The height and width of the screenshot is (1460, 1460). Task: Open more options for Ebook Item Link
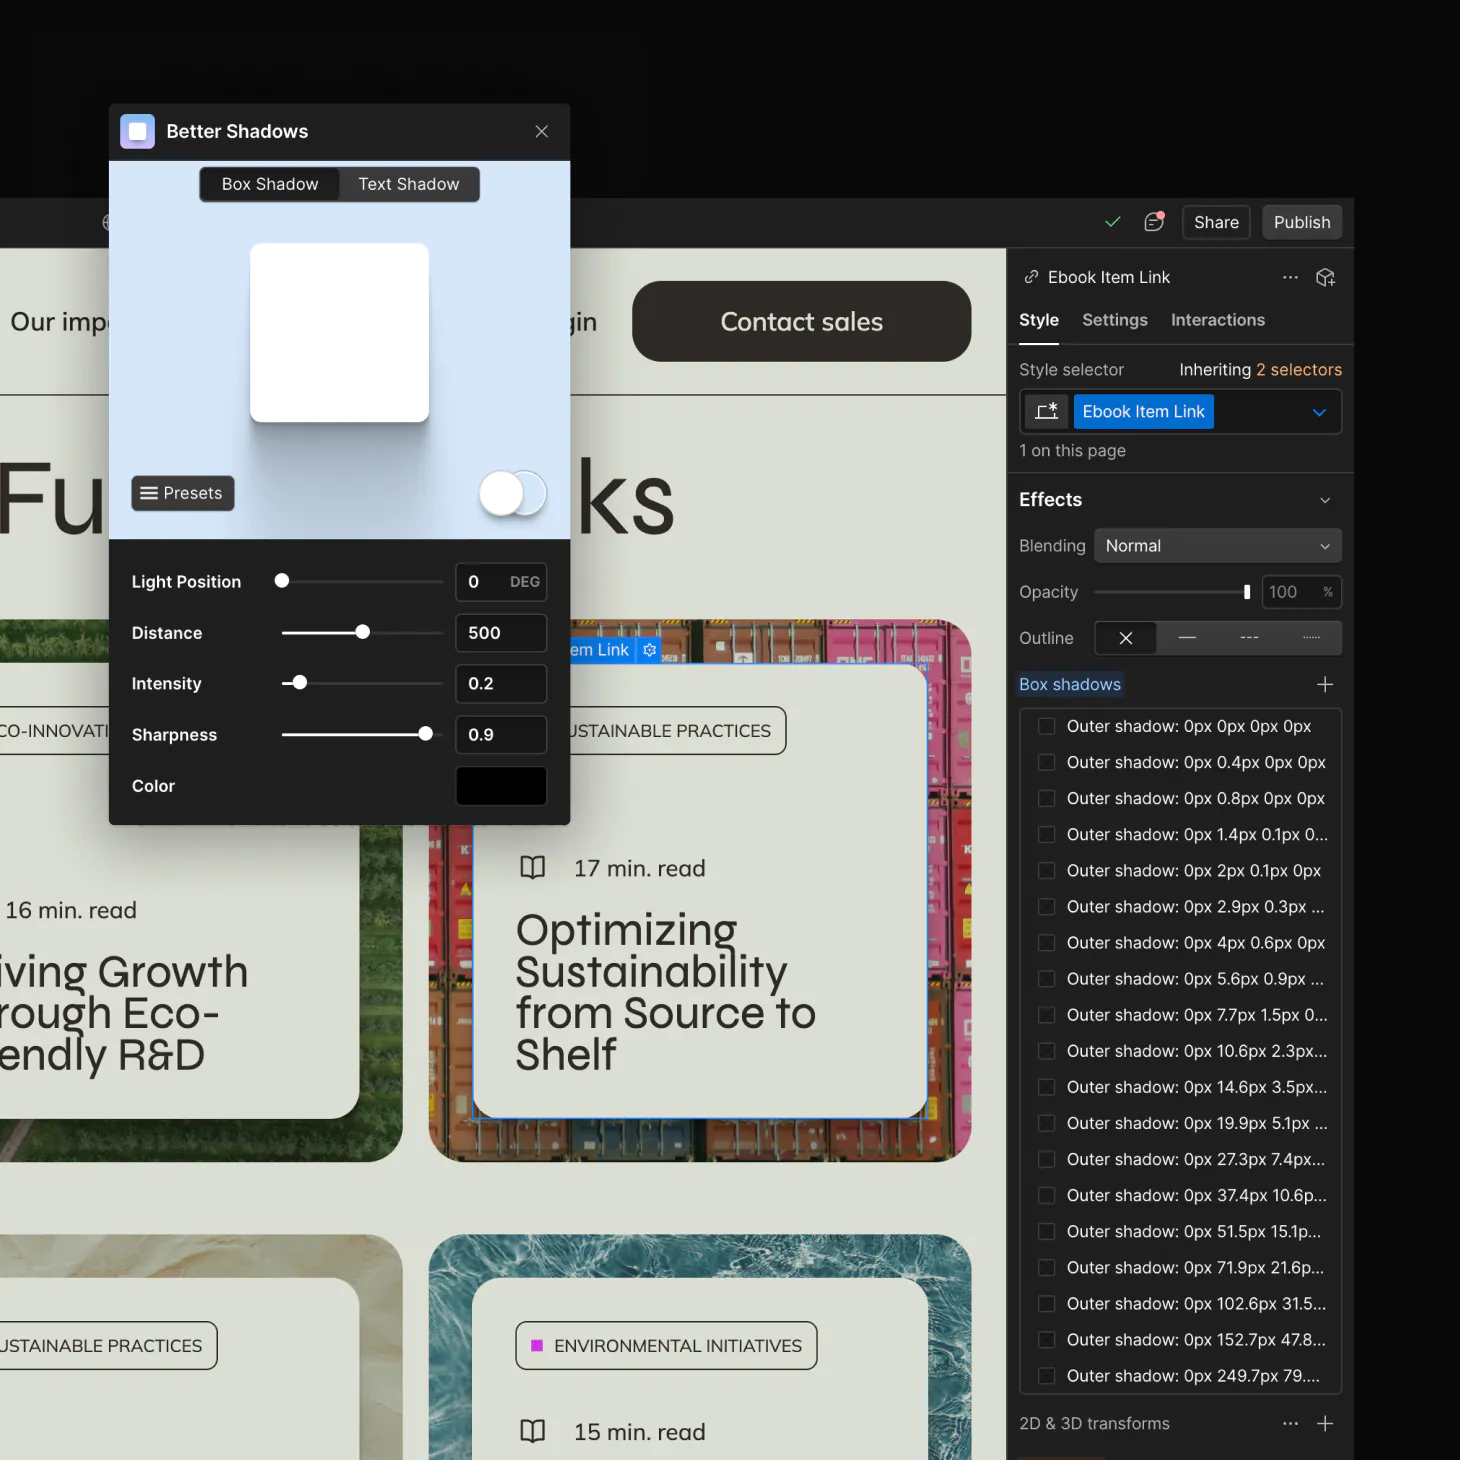click(1290, 277)
